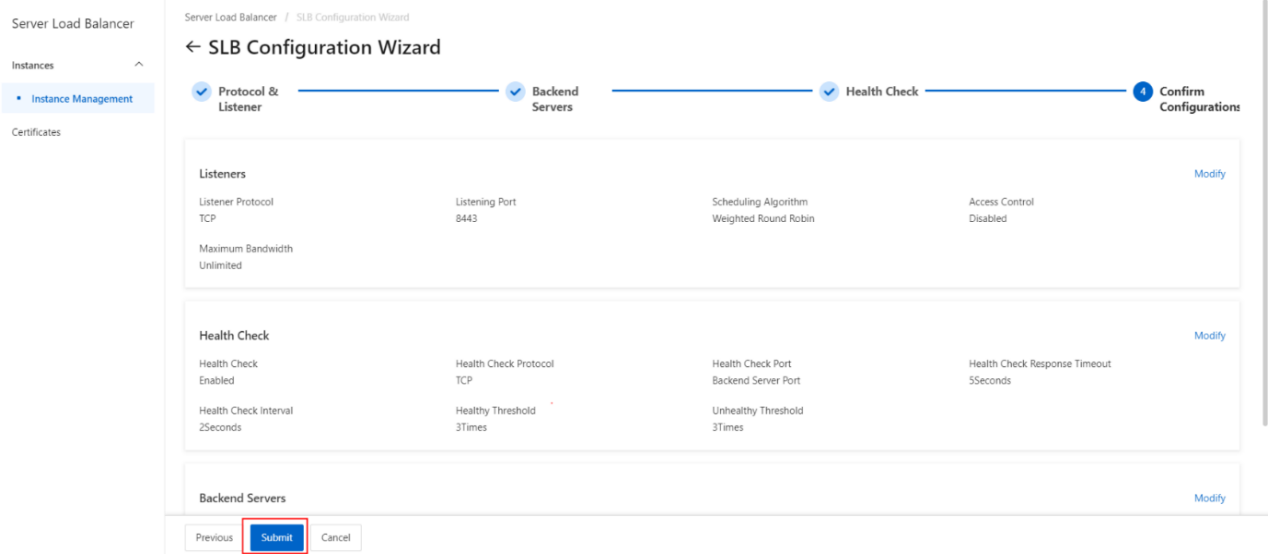Viewport: 1268px width, 554px height.
Task: Modify the Listeners configuration
Action: point(1210,174)
